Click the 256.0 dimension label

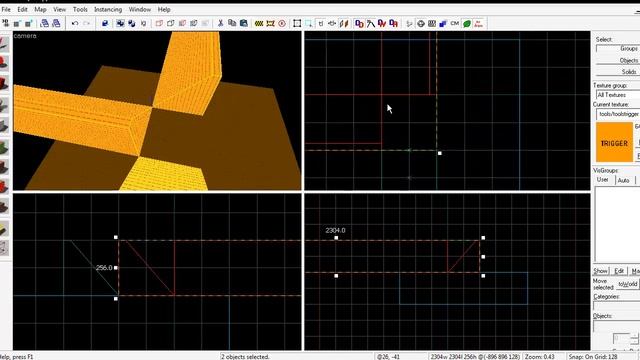point(104,267)
